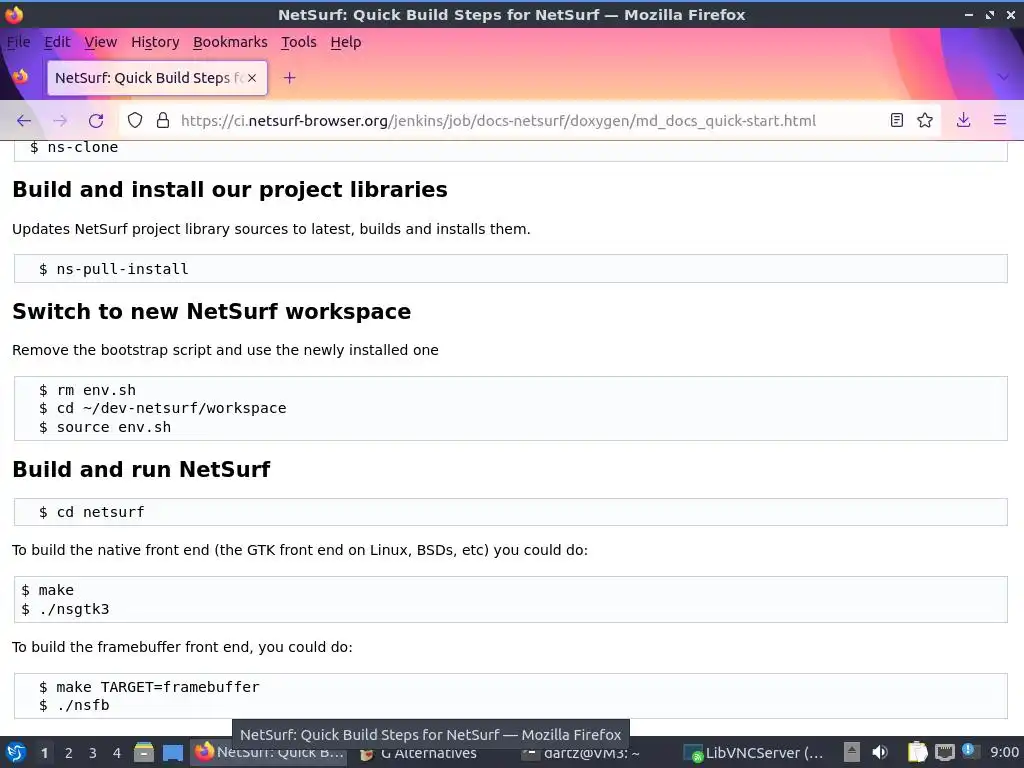Open the clipboard tray icon
Viewport: 1024px width, 768px height.
click(917, 753)
